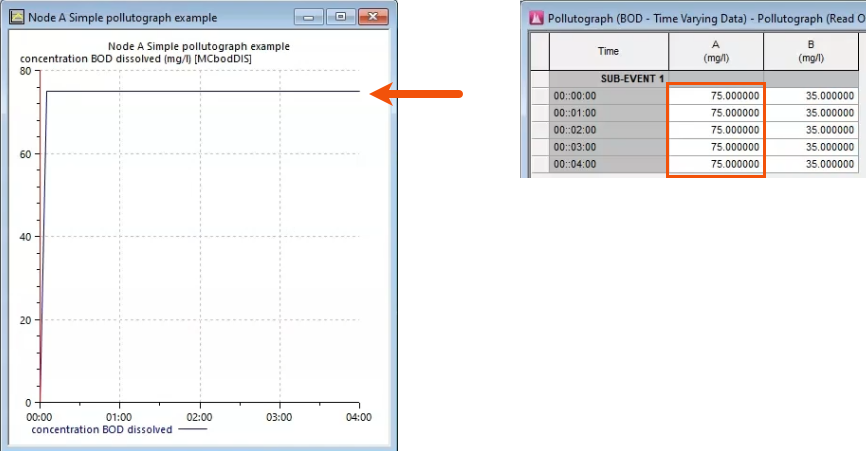Select column A (mg/l) header
Screen dimensions: 866x451
coord(716,51)
